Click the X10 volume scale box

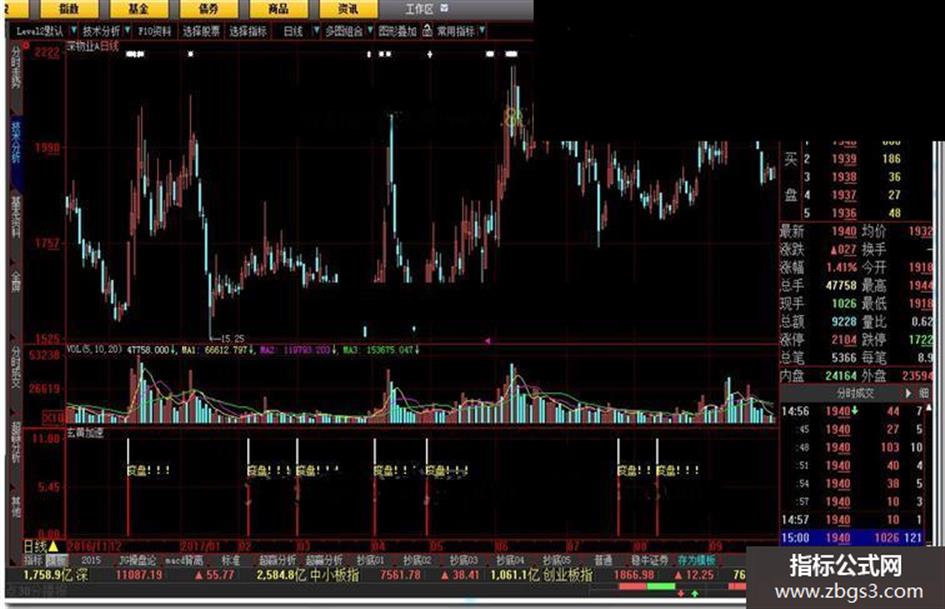click(54, 417)
